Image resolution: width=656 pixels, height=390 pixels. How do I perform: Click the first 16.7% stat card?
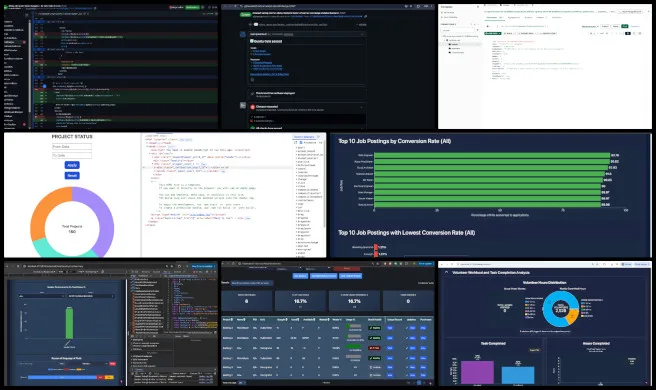300,301
